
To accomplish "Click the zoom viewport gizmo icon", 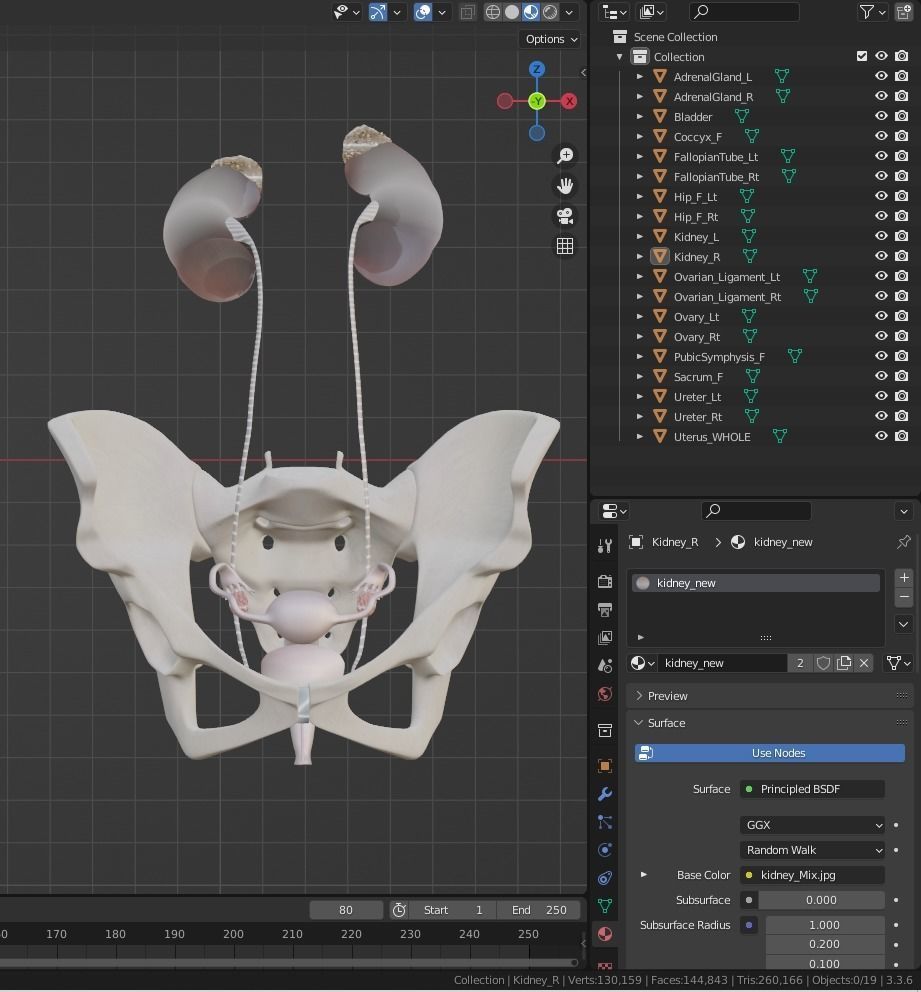I will (x=565, y=156).
